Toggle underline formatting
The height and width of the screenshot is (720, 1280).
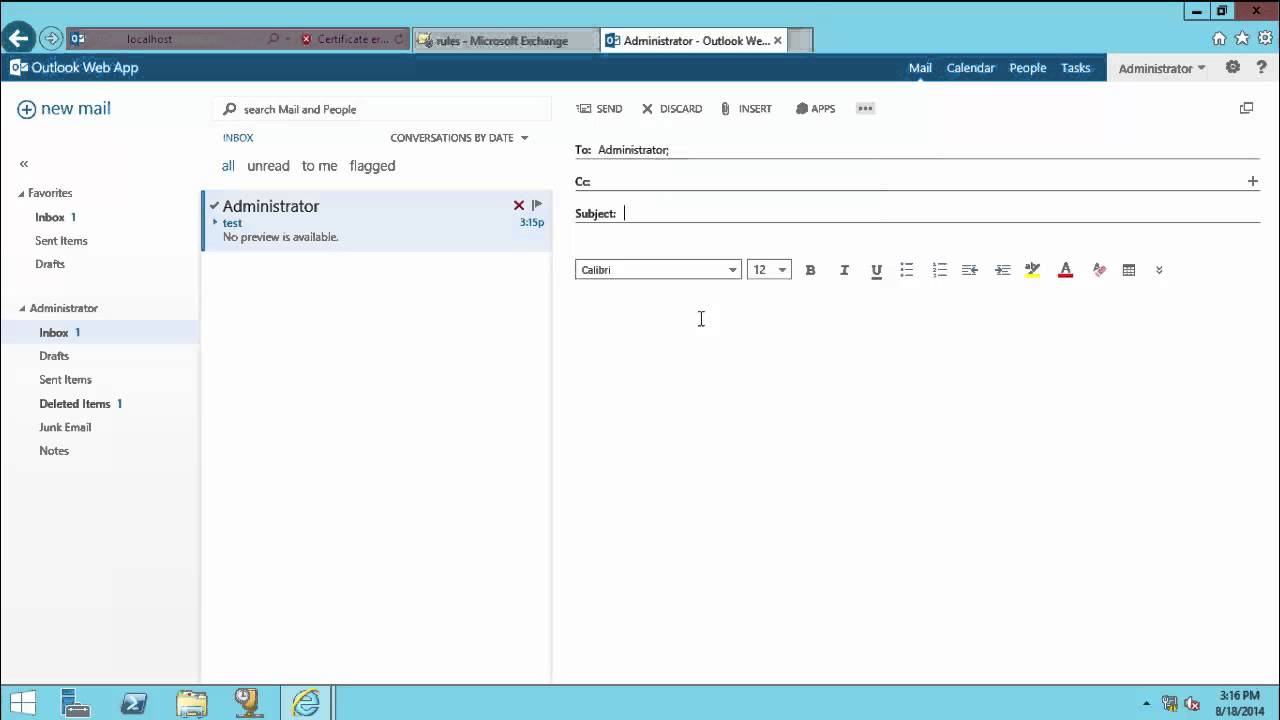click(x=876, y=270)
